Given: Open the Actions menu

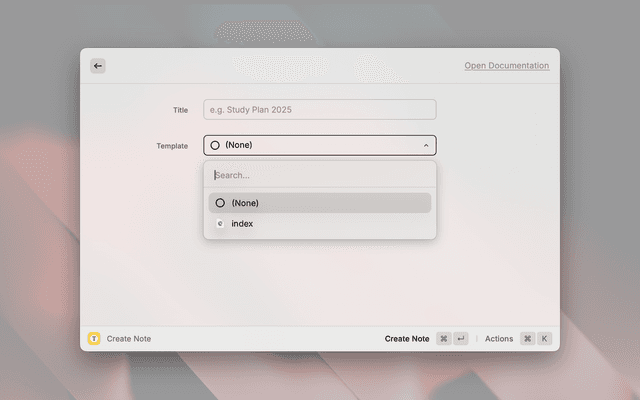Looking at the screenshot, I should (499, 339).
